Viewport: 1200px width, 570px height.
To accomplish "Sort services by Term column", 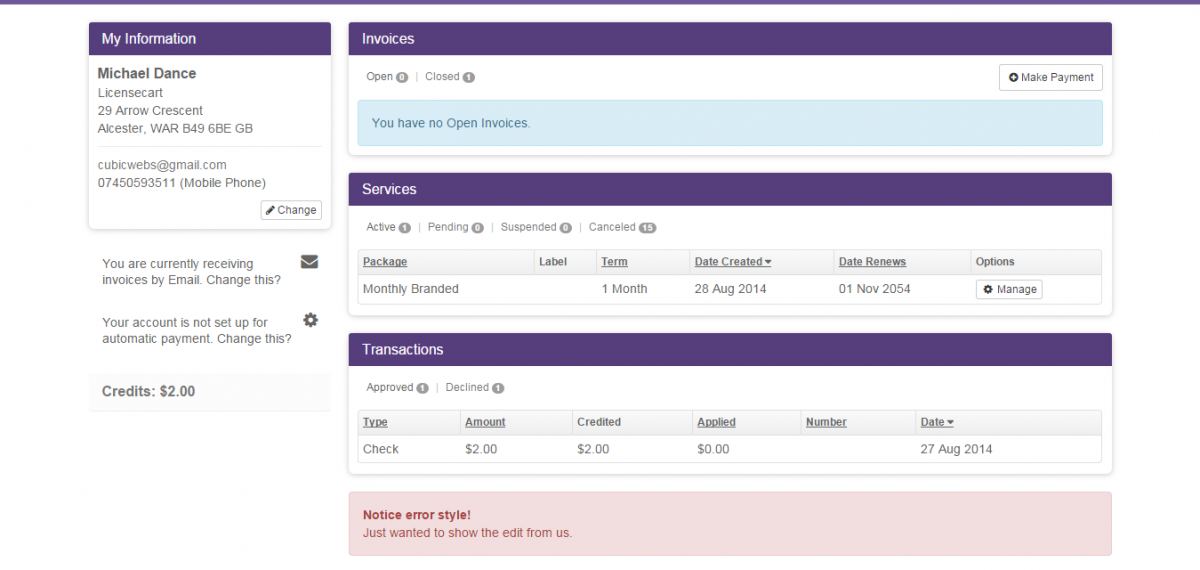I will tap(614, 262).
